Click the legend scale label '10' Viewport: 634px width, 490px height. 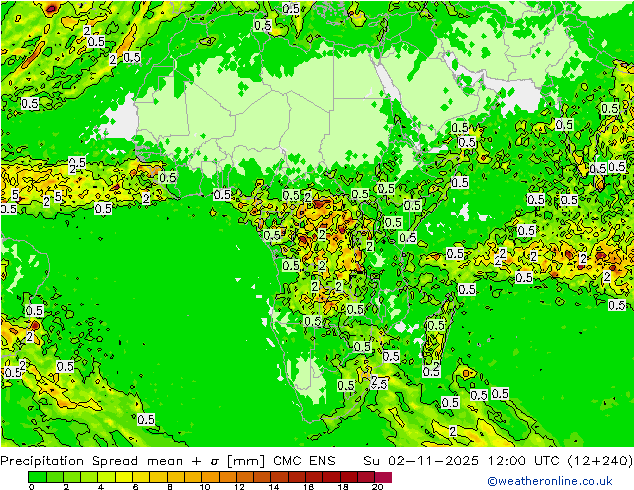coord(205,487)
